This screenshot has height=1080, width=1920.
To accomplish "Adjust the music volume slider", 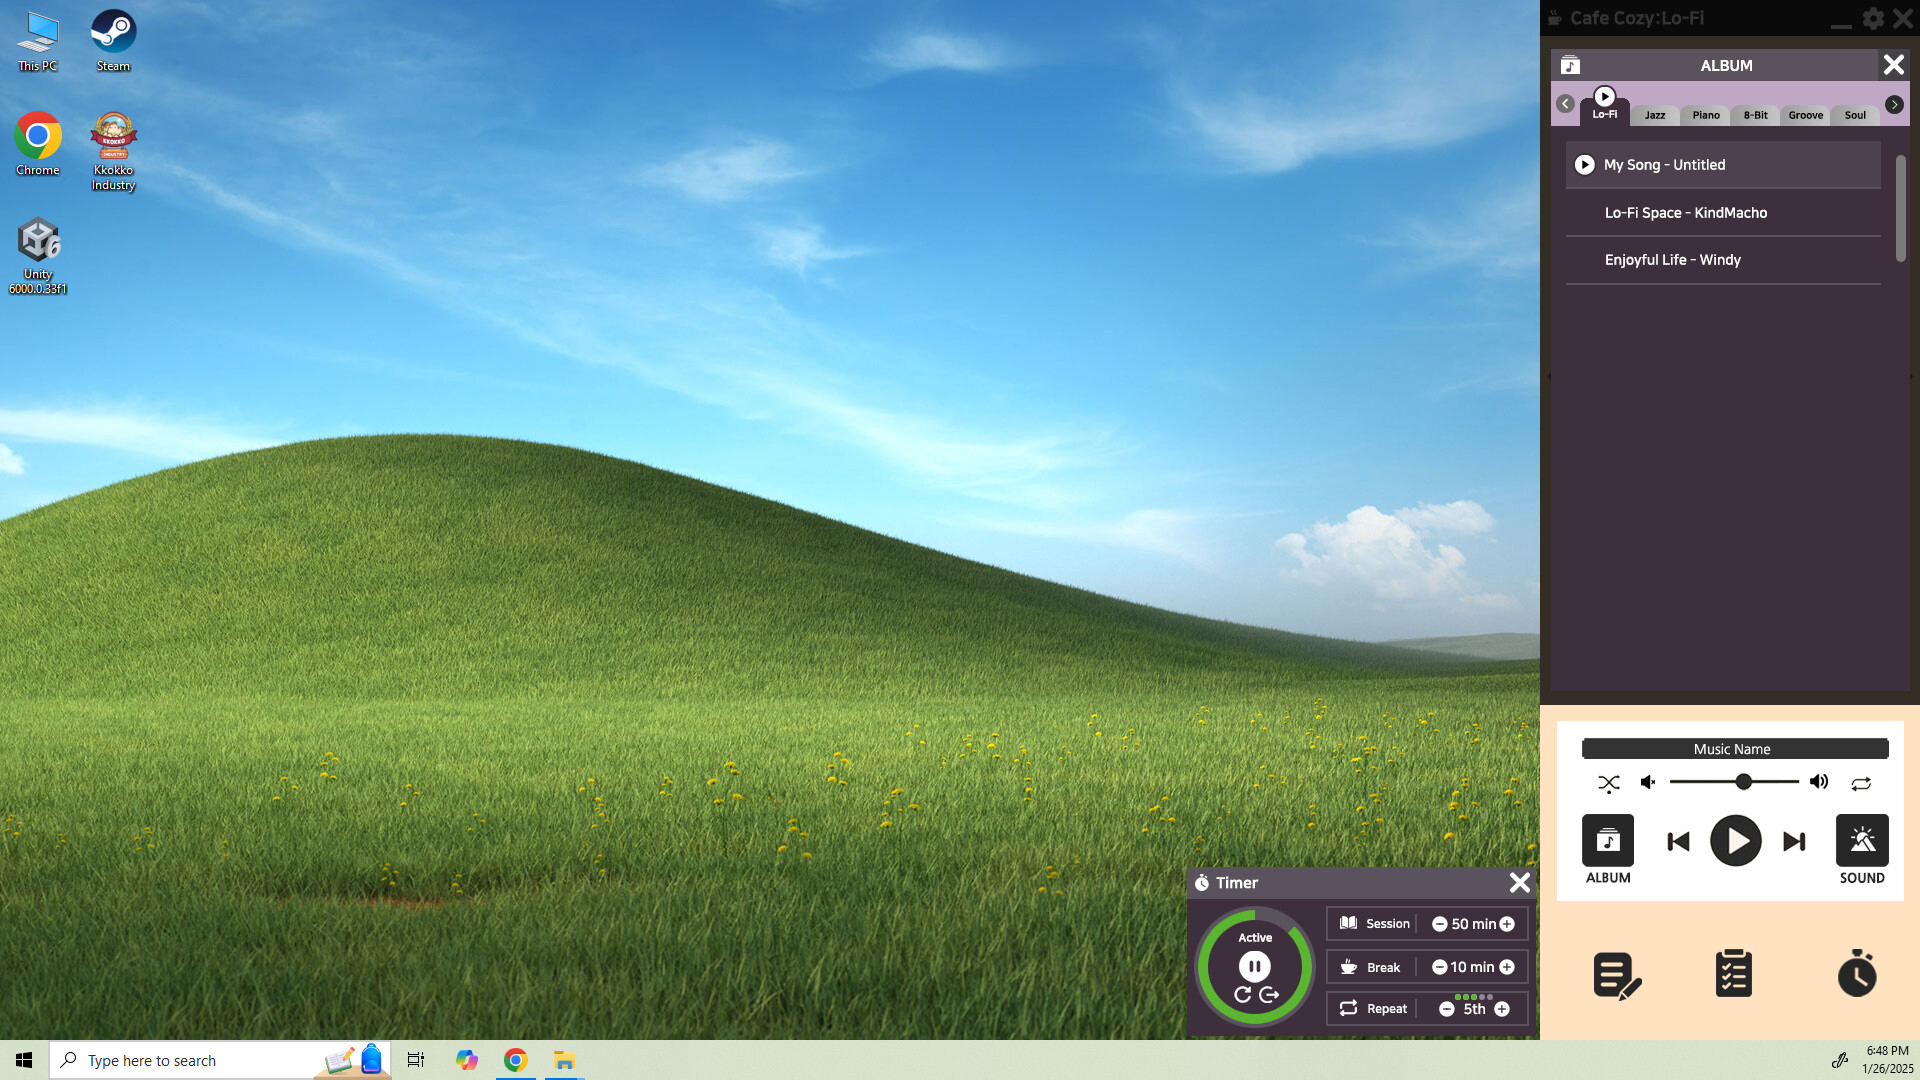I will pyautogui.click(x=1734, y=782).
